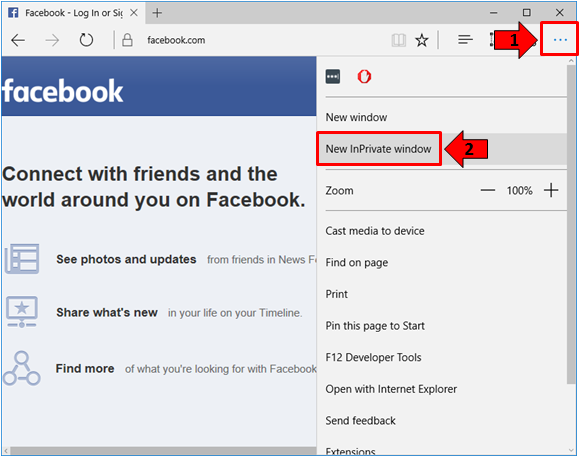Close the Facebook tab
Viewport: 580px width, 457px height.
134,13
